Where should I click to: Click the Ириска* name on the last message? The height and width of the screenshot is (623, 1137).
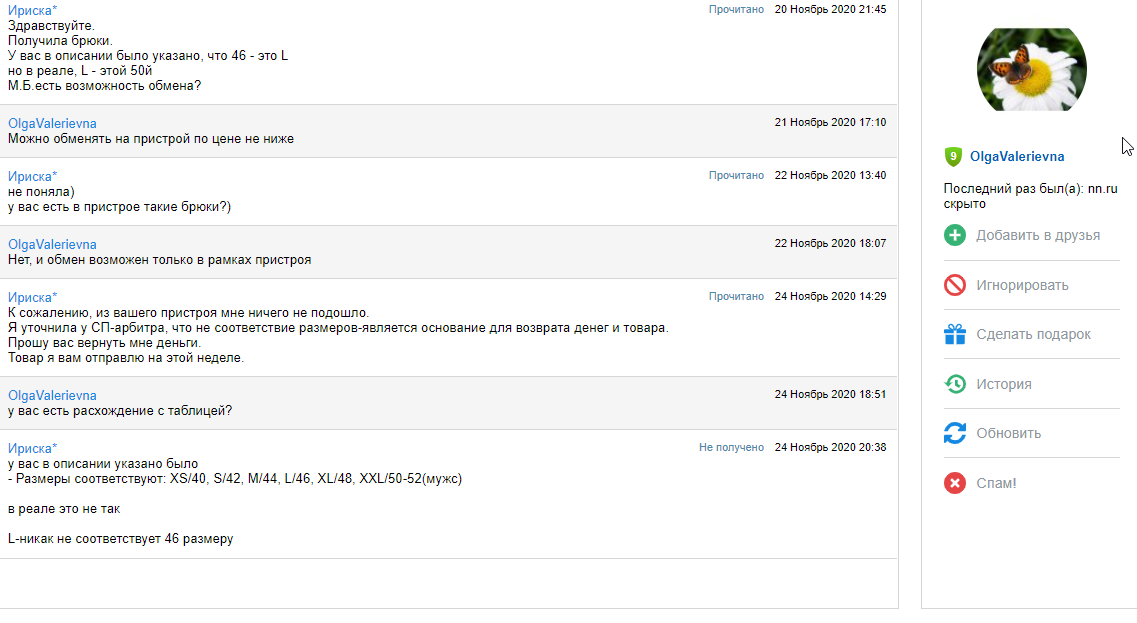point(33,448)
